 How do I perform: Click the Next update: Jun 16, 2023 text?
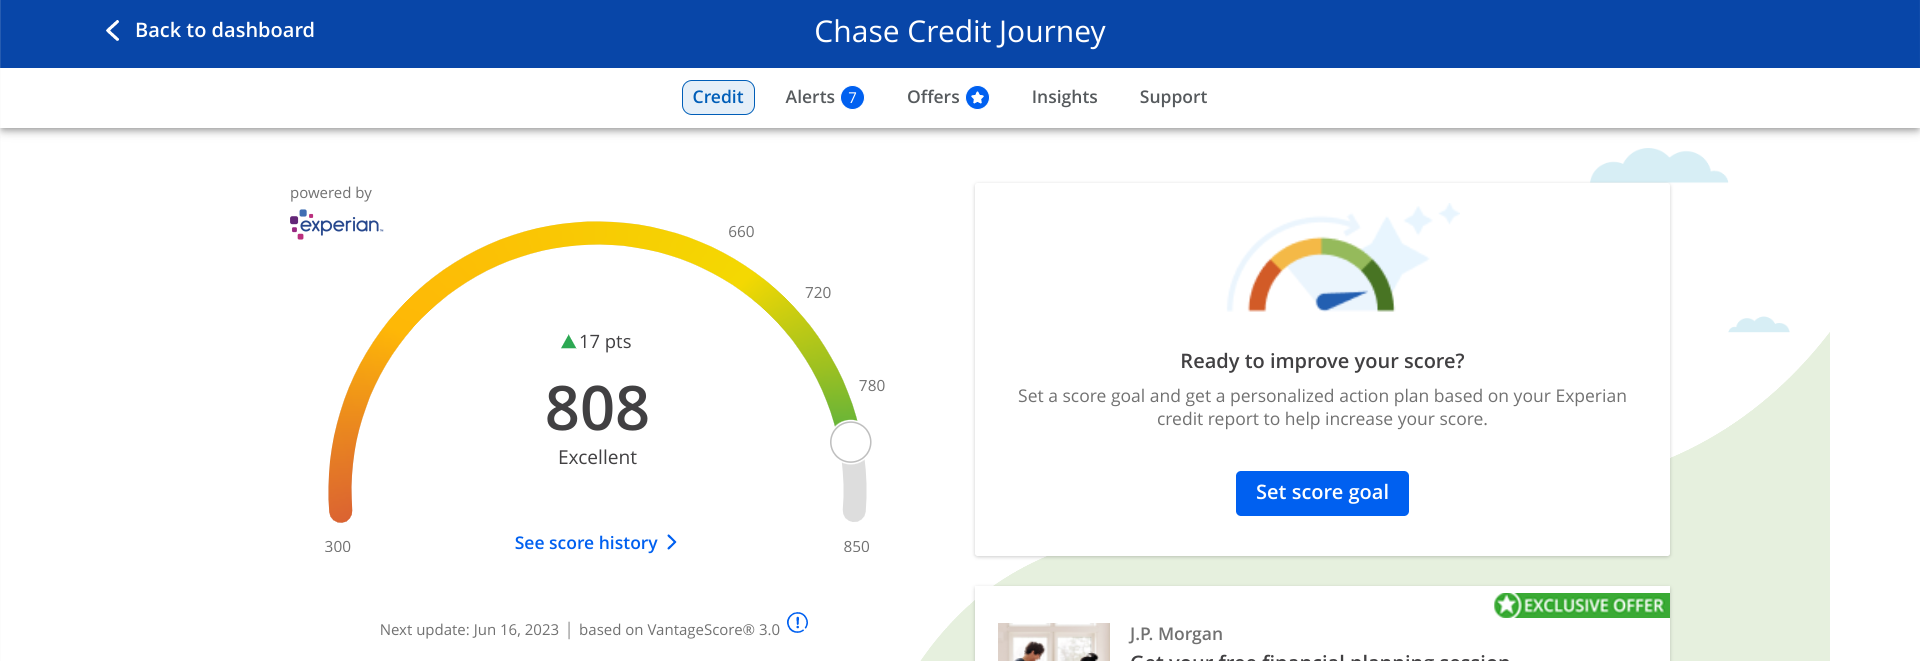click(469, 630)
